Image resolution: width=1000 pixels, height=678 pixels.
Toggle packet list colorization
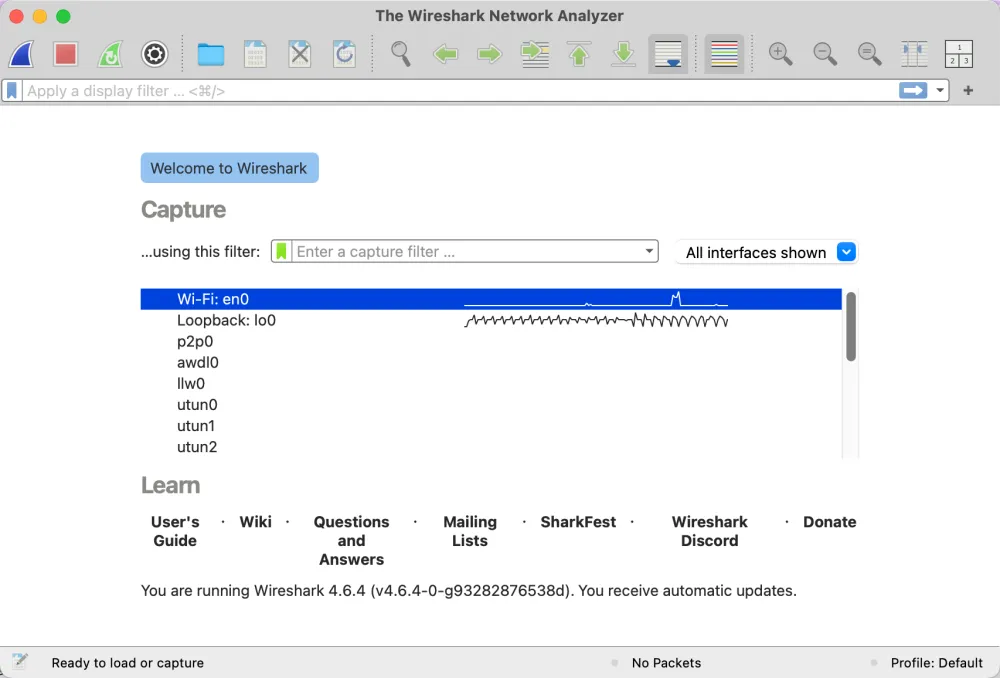coord(724,54)
